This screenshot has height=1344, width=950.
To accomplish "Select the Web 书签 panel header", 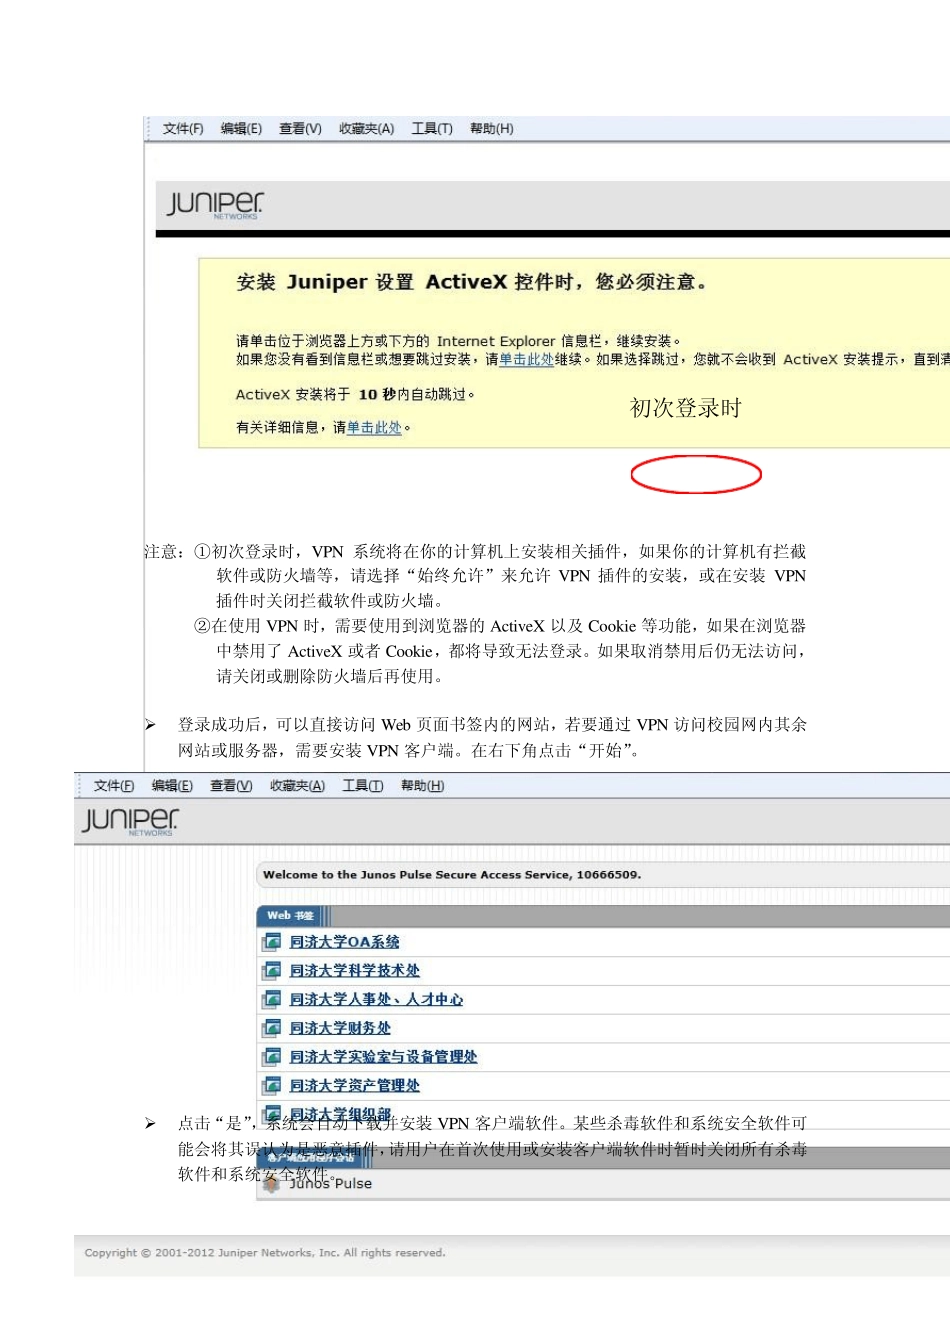I will pos(290,916).
